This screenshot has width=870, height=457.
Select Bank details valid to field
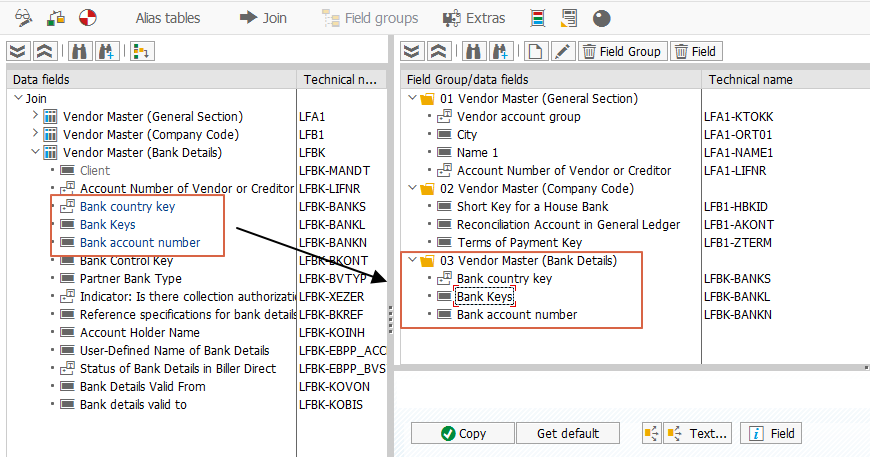click(133, 405)
